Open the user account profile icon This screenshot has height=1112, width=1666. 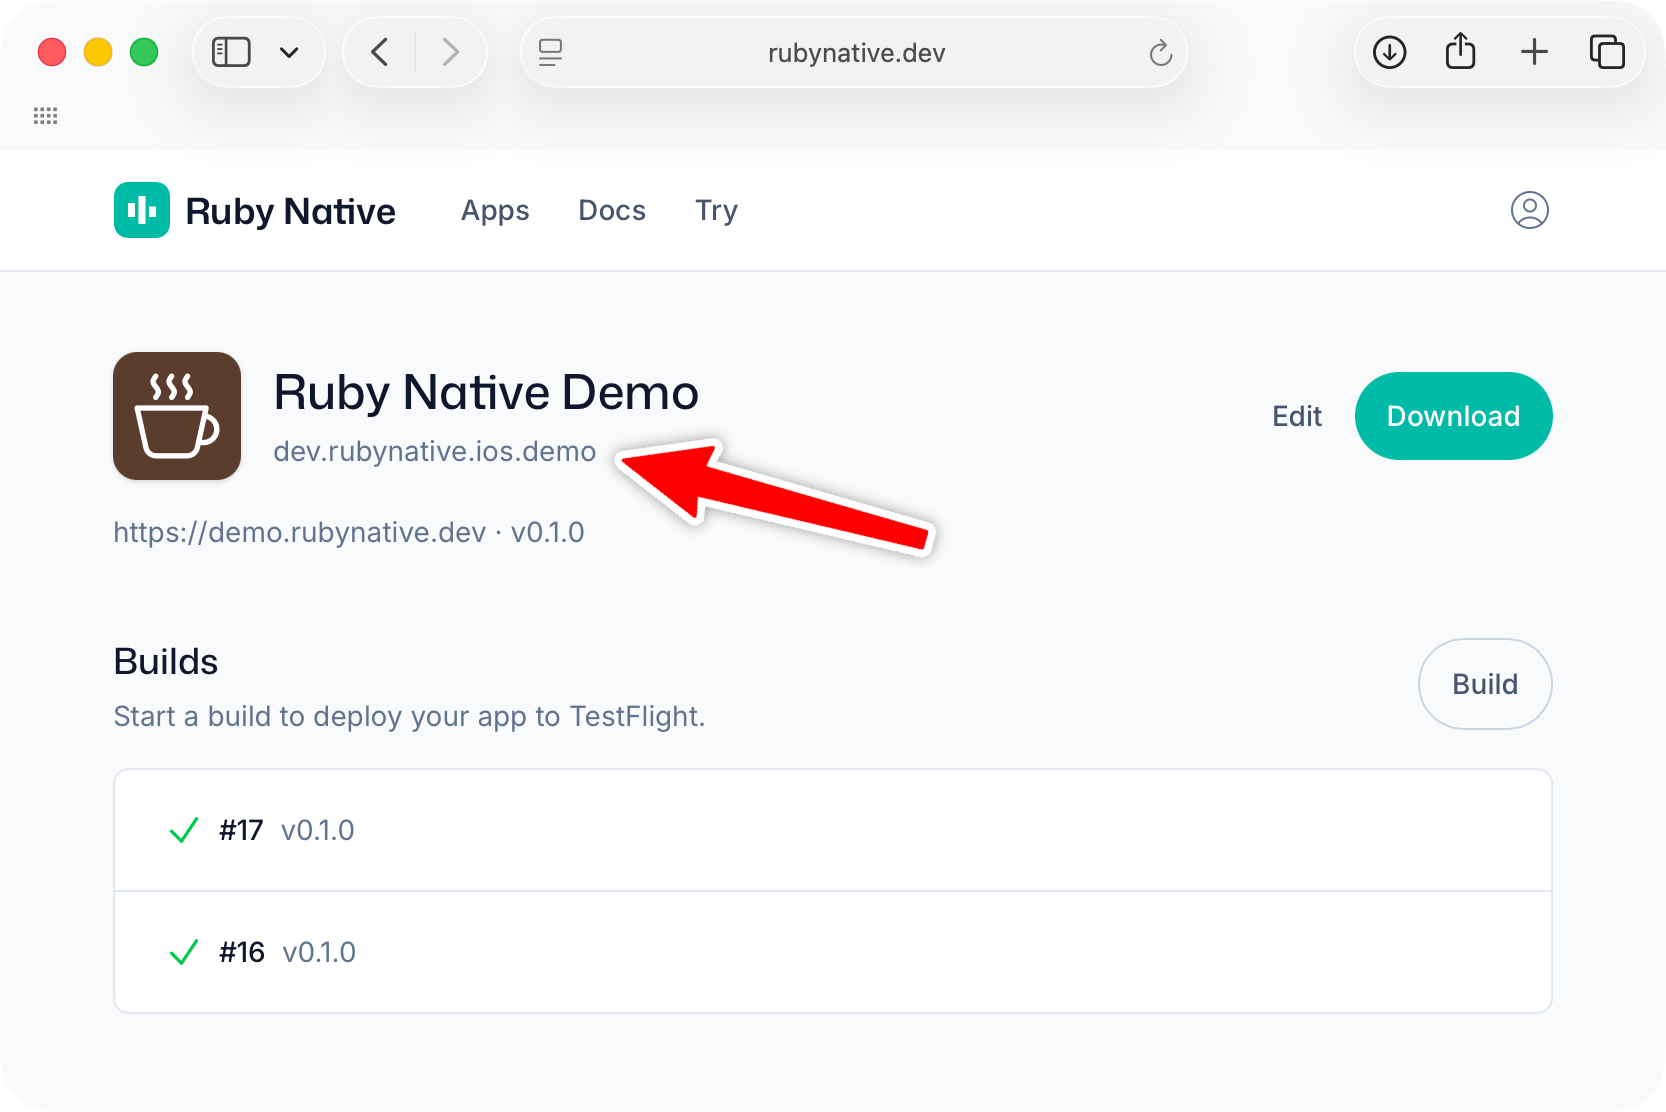[1530, 210]
